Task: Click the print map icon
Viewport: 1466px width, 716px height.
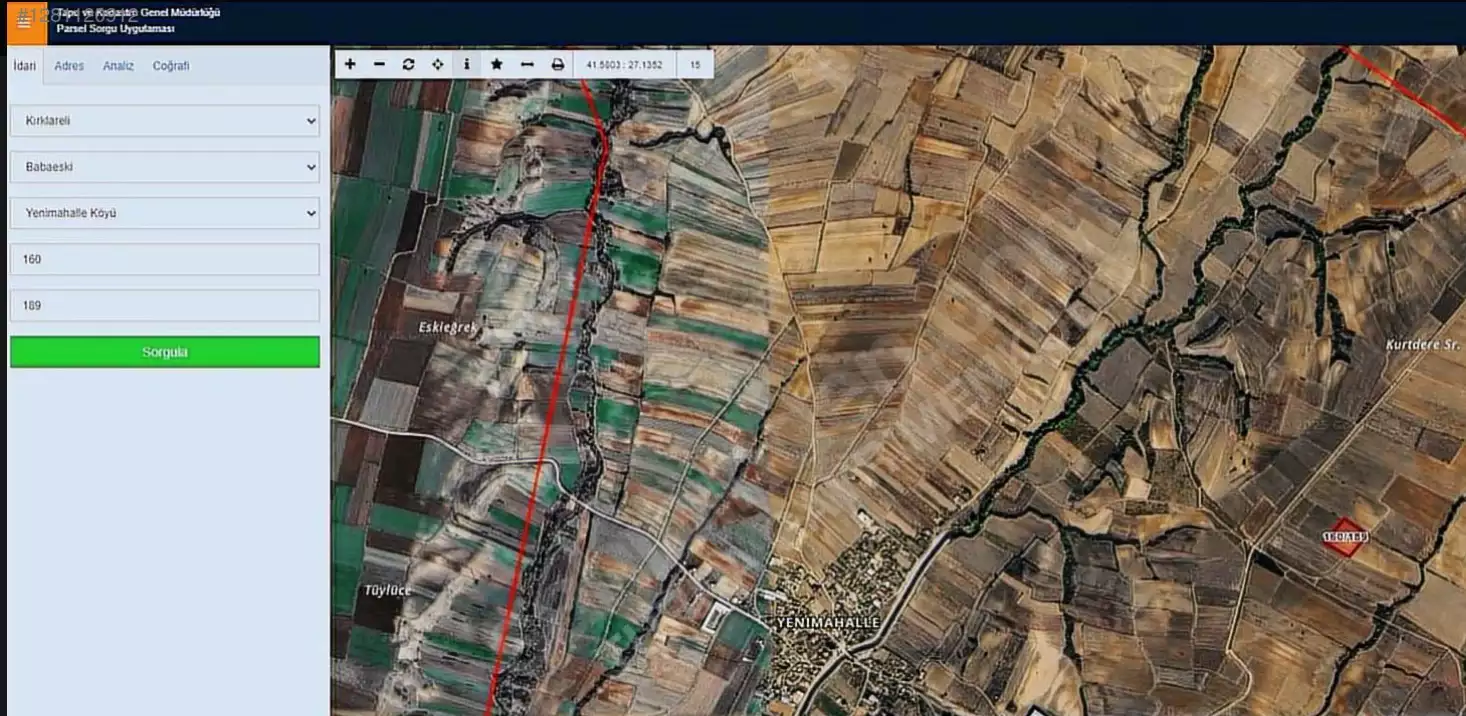Action: 557,64
